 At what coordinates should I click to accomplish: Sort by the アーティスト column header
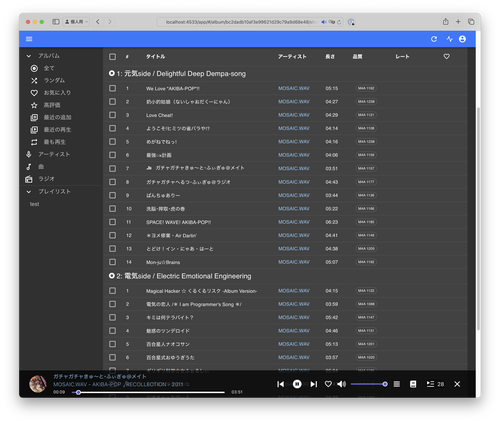(x=292, y=57)
